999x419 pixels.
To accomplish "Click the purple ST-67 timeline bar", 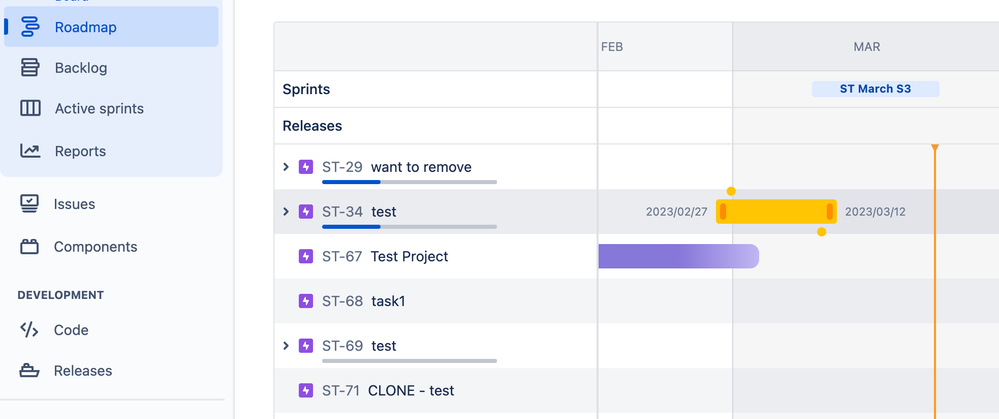I will pos(677,256).
